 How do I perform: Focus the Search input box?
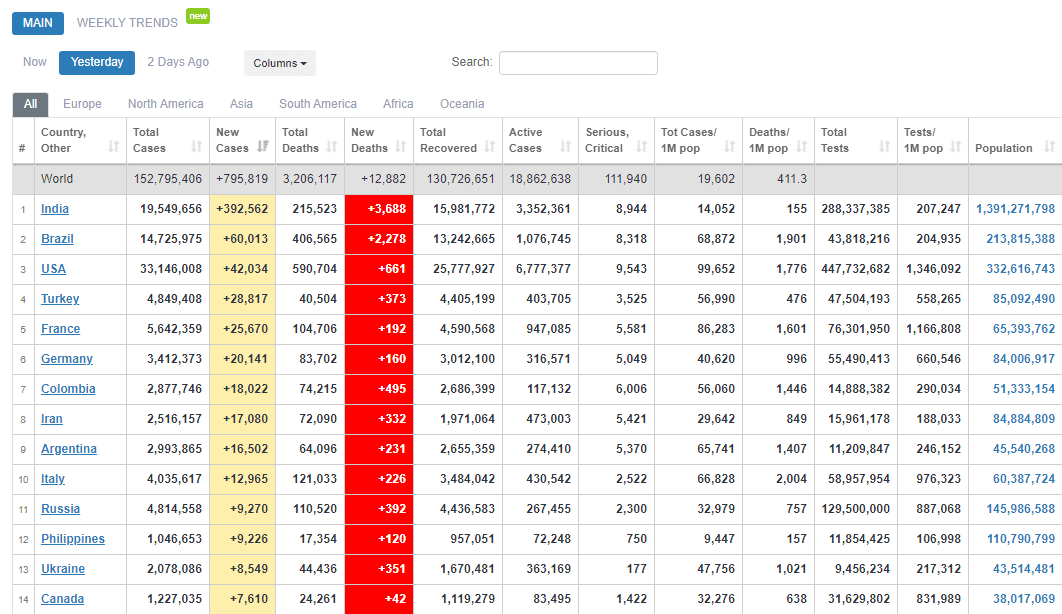point(578,63)
